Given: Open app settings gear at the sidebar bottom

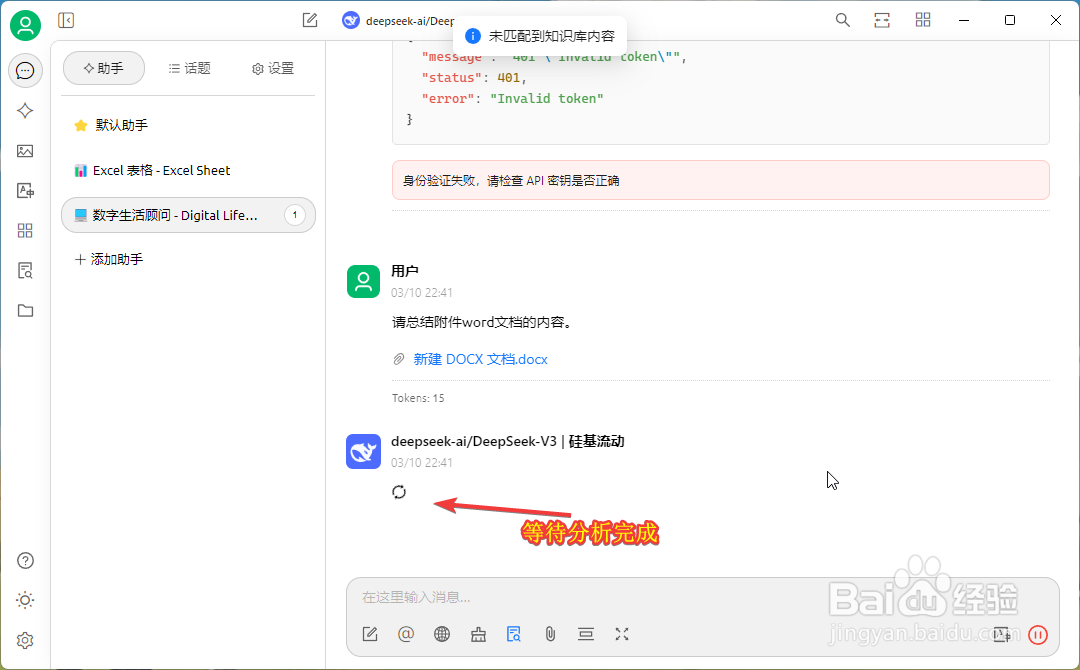Looking at the screenshot, I should point(25,640).
